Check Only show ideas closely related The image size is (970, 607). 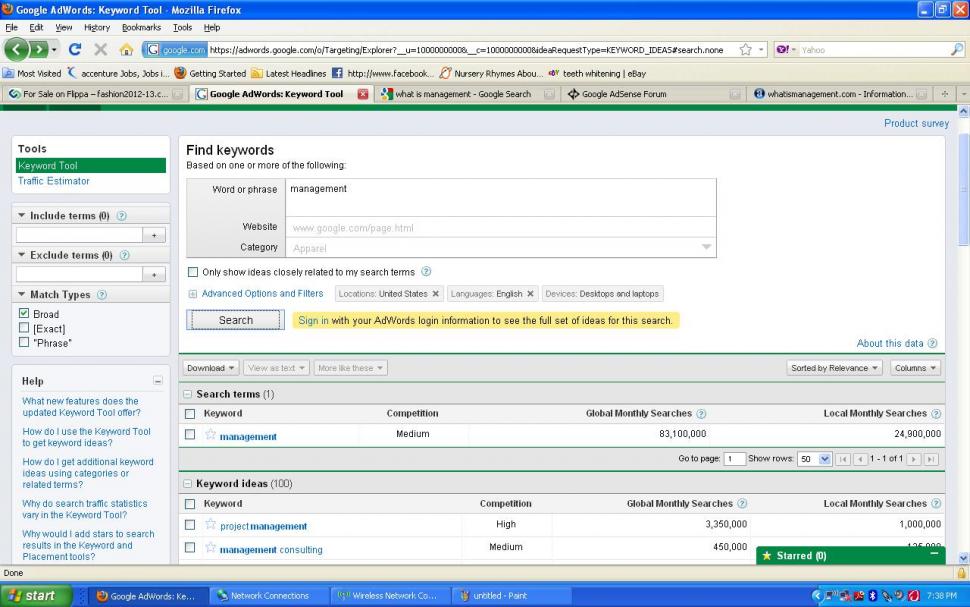tap(193, 272)
